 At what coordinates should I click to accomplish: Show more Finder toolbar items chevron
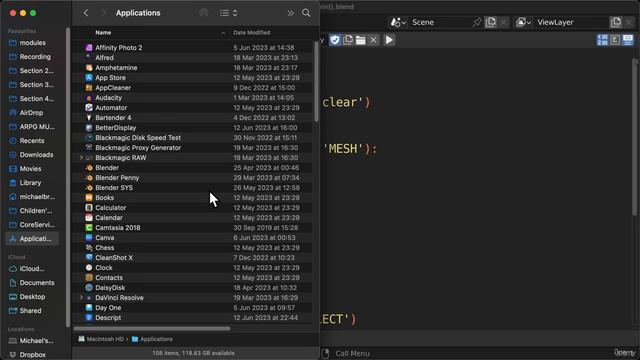pyautogui.click(x=291, y=13)
